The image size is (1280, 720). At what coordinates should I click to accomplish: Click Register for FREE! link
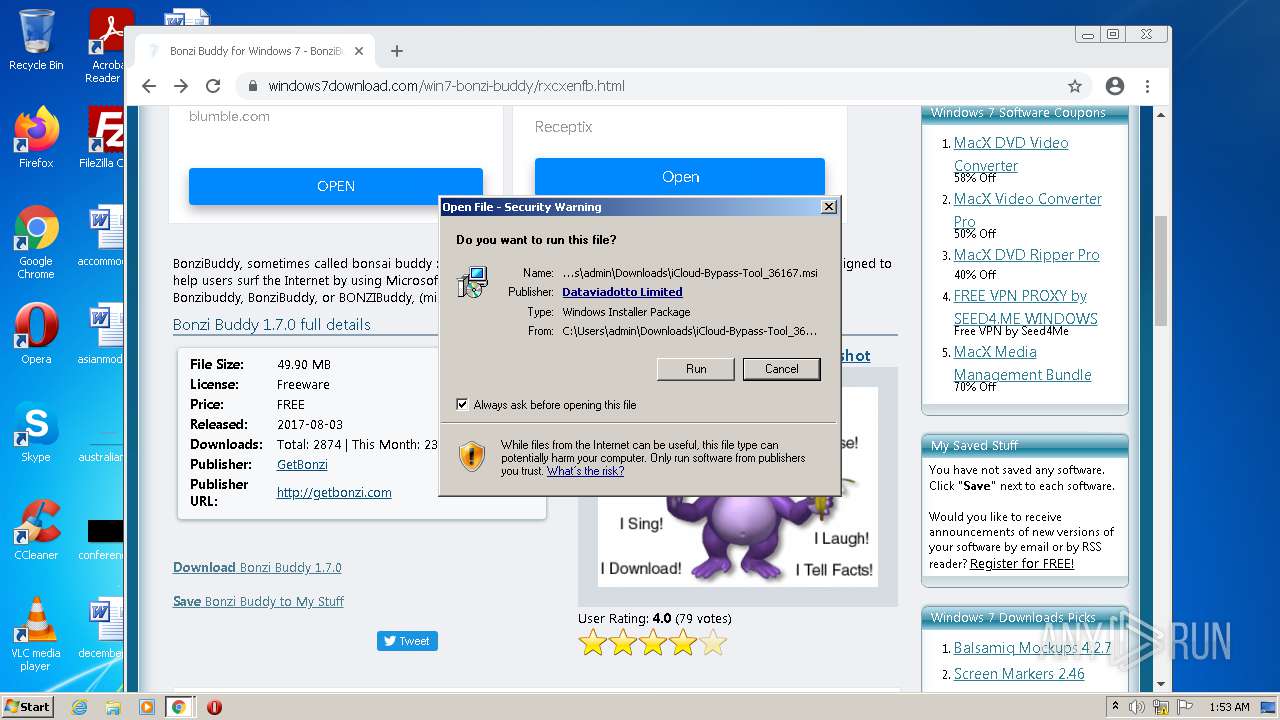coord(1022,564)
